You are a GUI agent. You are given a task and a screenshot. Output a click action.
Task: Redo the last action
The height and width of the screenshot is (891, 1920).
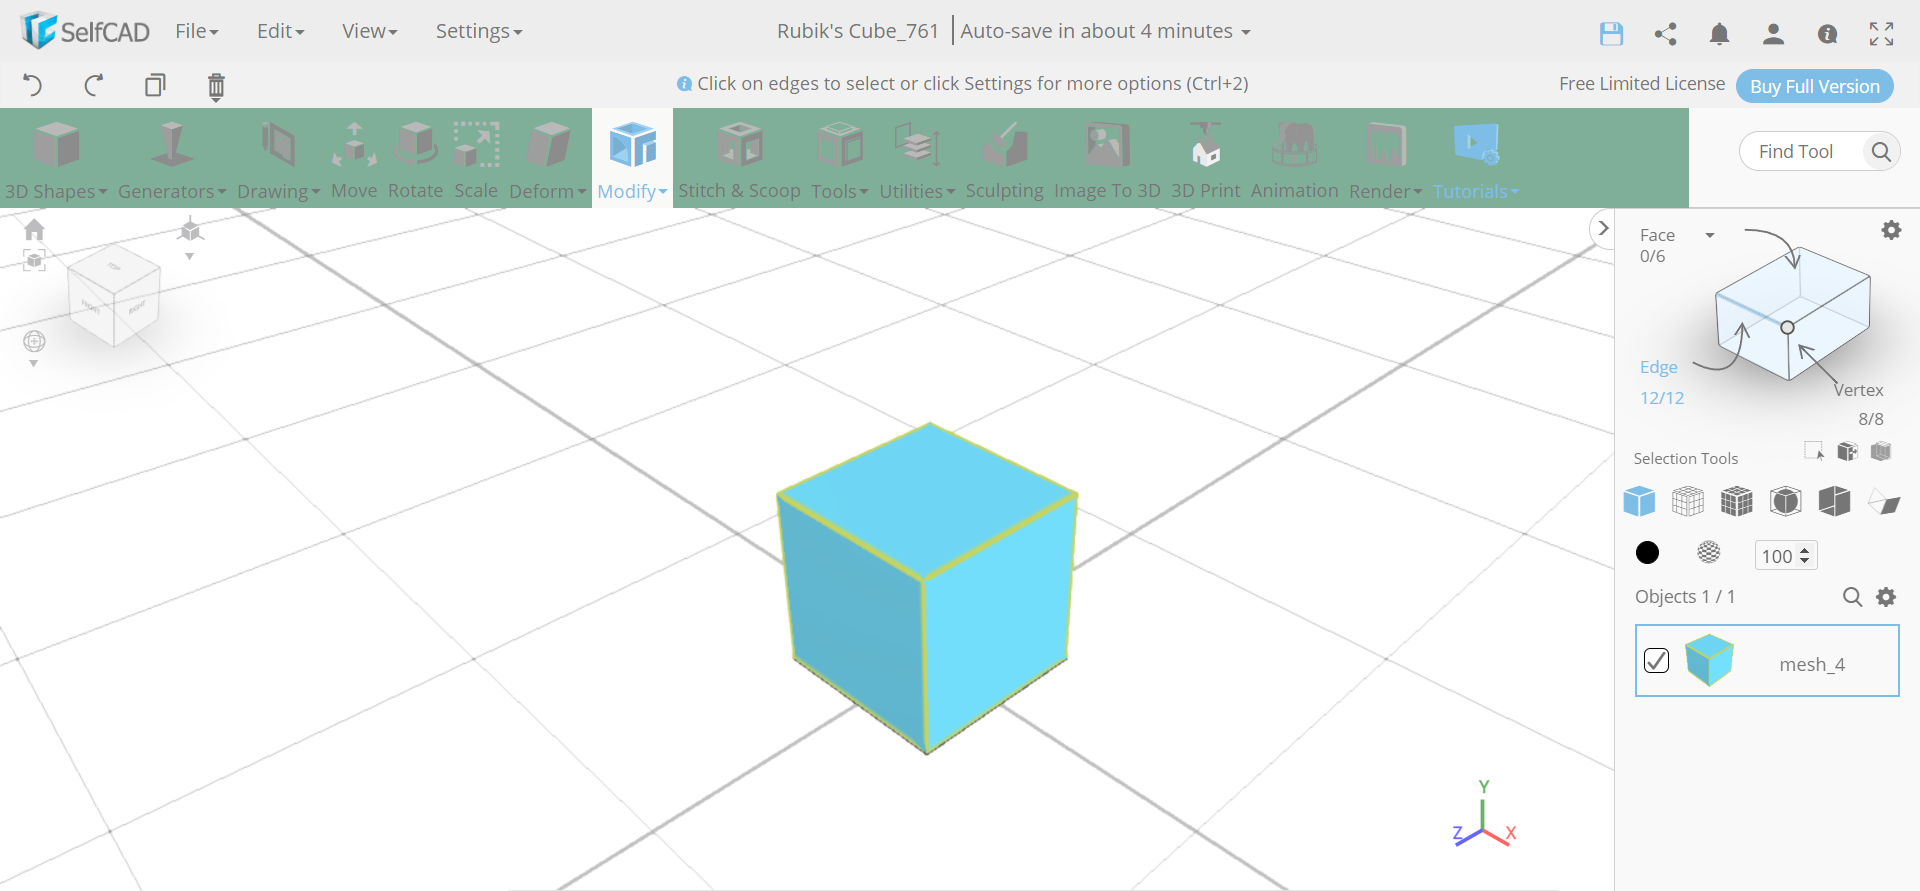point(93,85)
